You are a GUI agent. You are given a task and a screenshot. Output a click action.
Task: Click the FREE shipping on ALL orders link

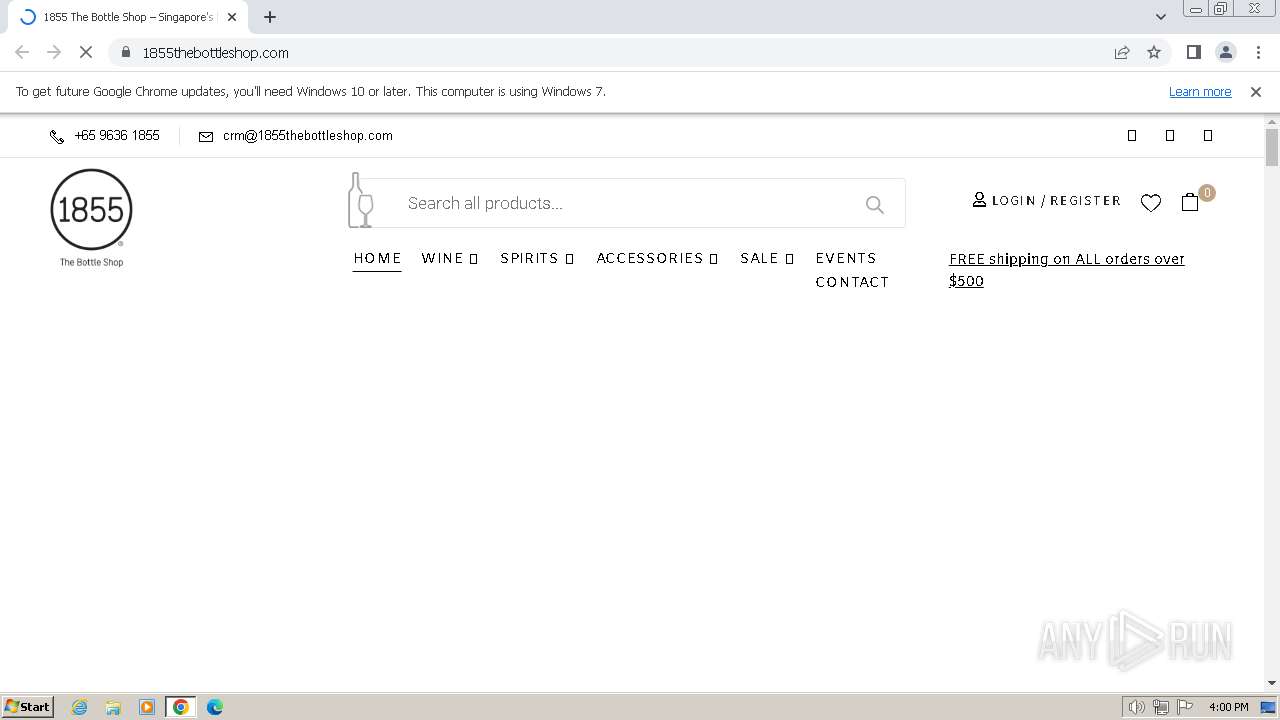pos(1067,270)
